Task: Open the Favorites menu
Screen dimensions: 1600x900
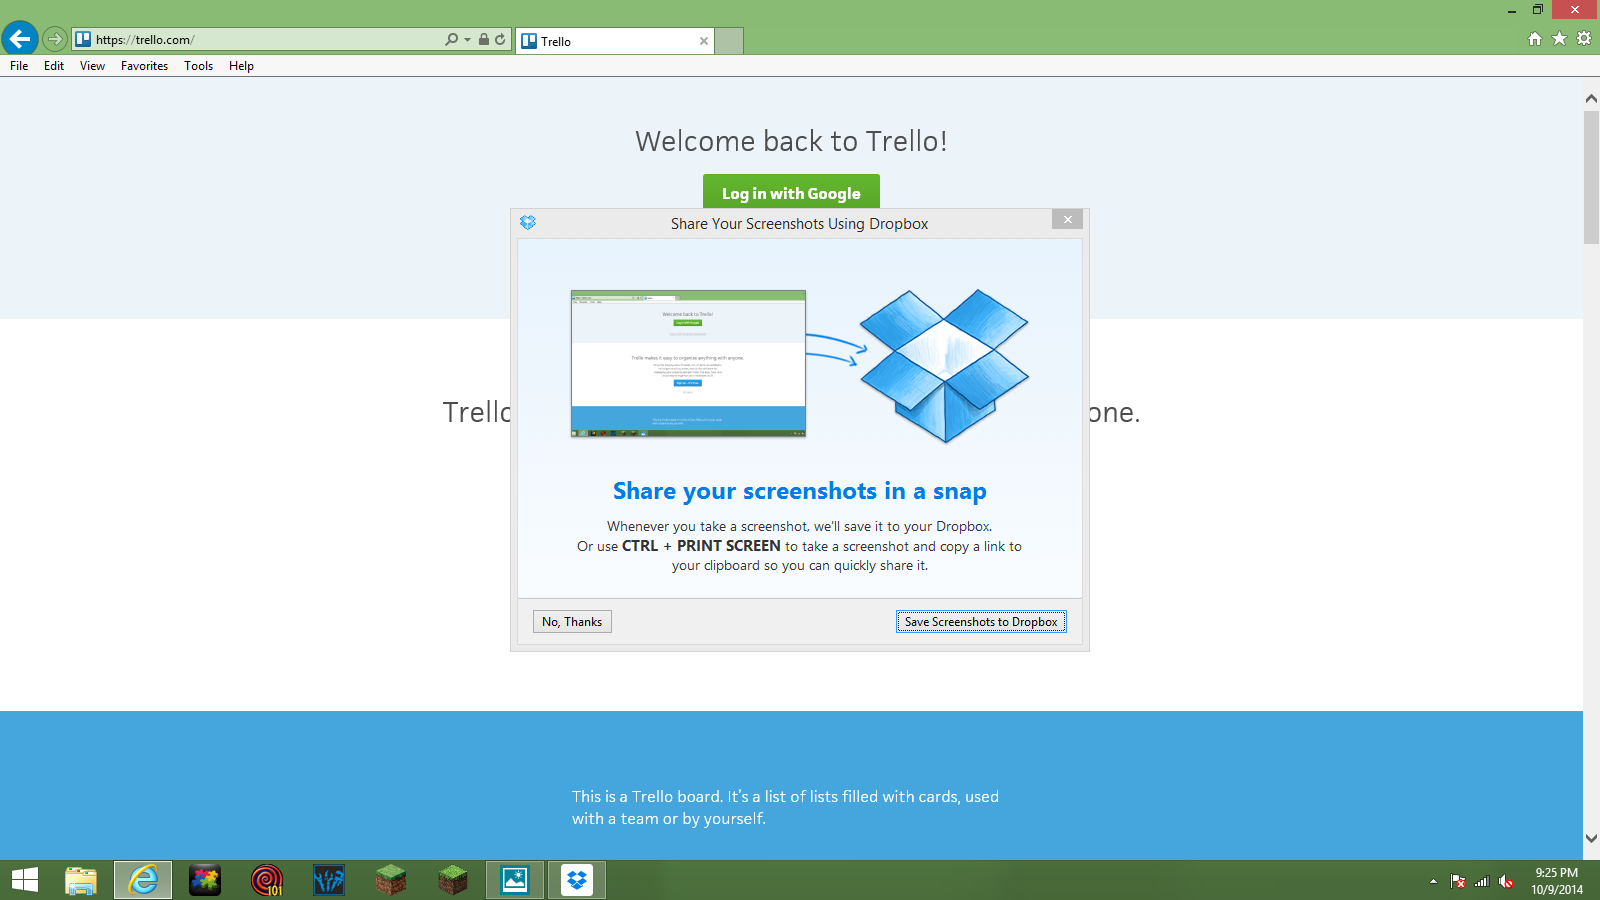Action: 144,66
